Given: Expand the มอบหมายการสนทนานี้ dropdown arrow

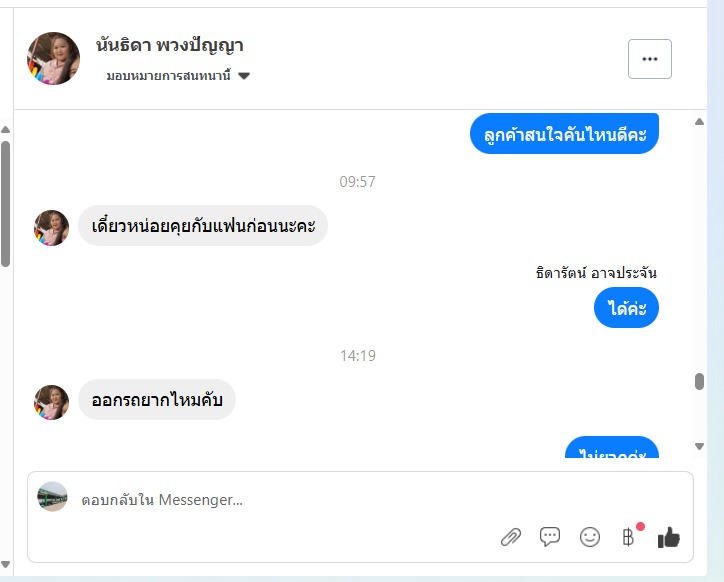Looking at the screenshot, I should 244,76.
